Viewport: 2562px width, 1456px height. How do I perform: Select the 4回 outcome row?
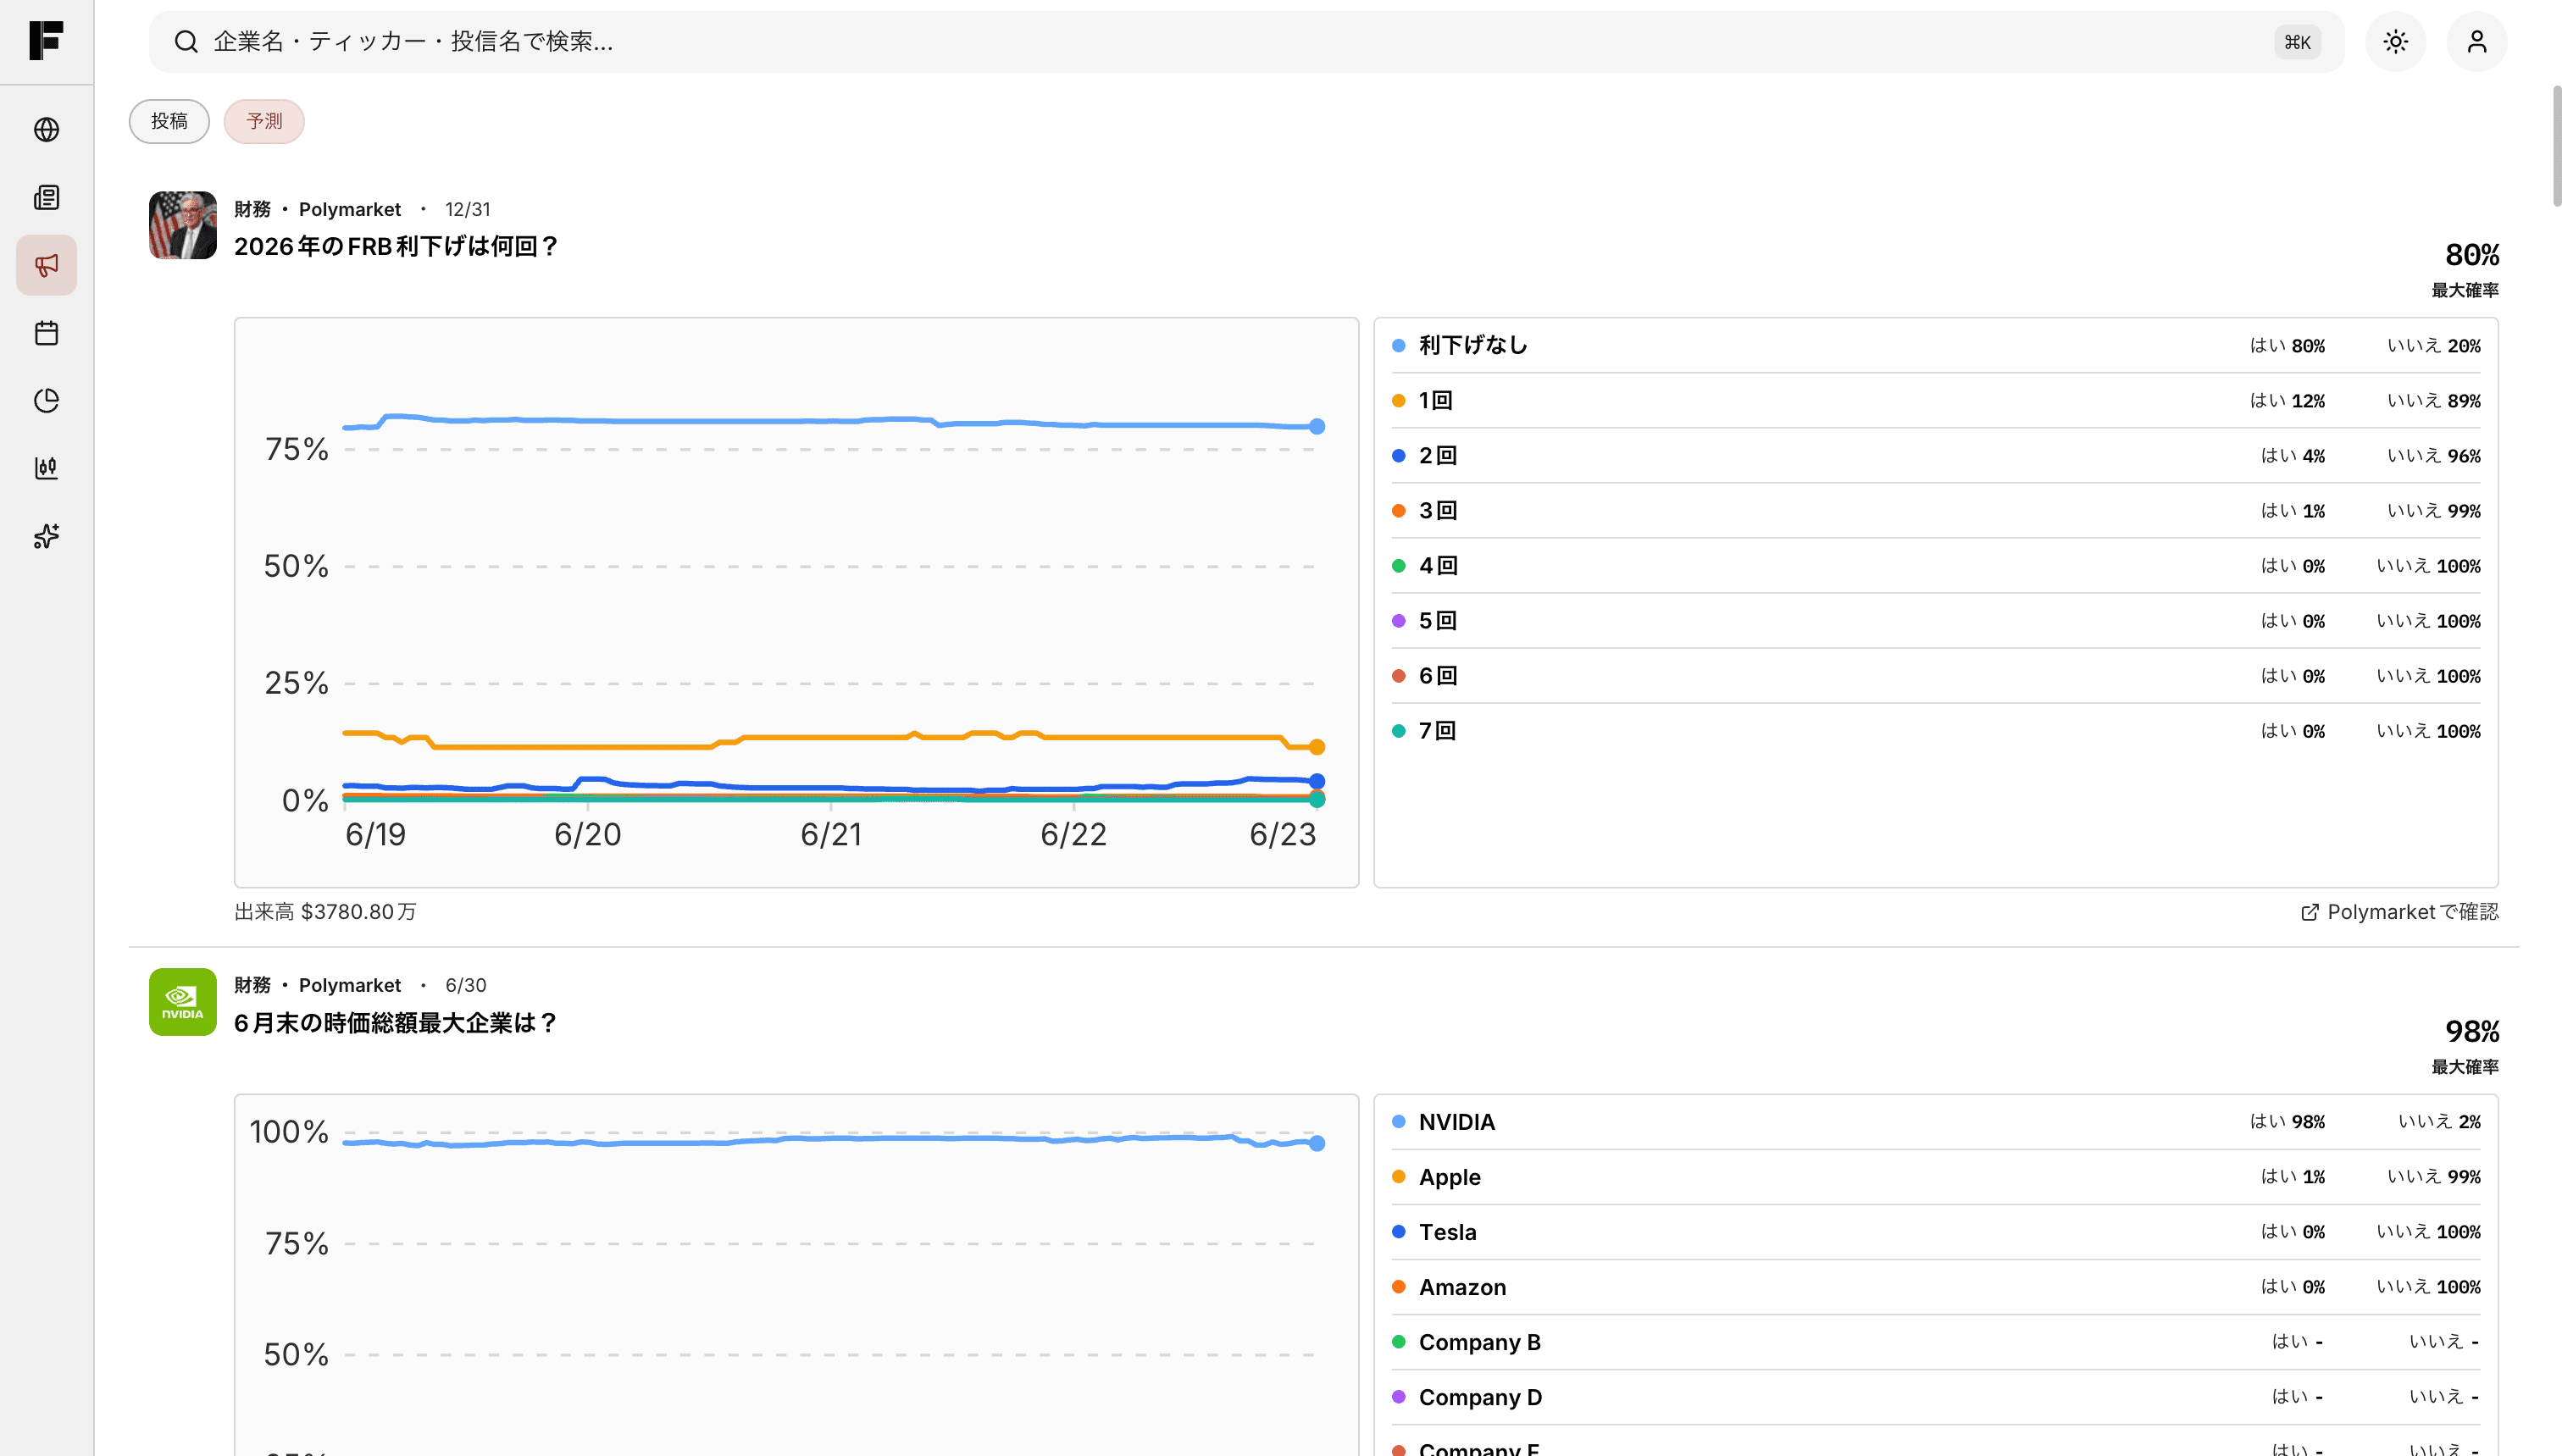pos(1936,565)
